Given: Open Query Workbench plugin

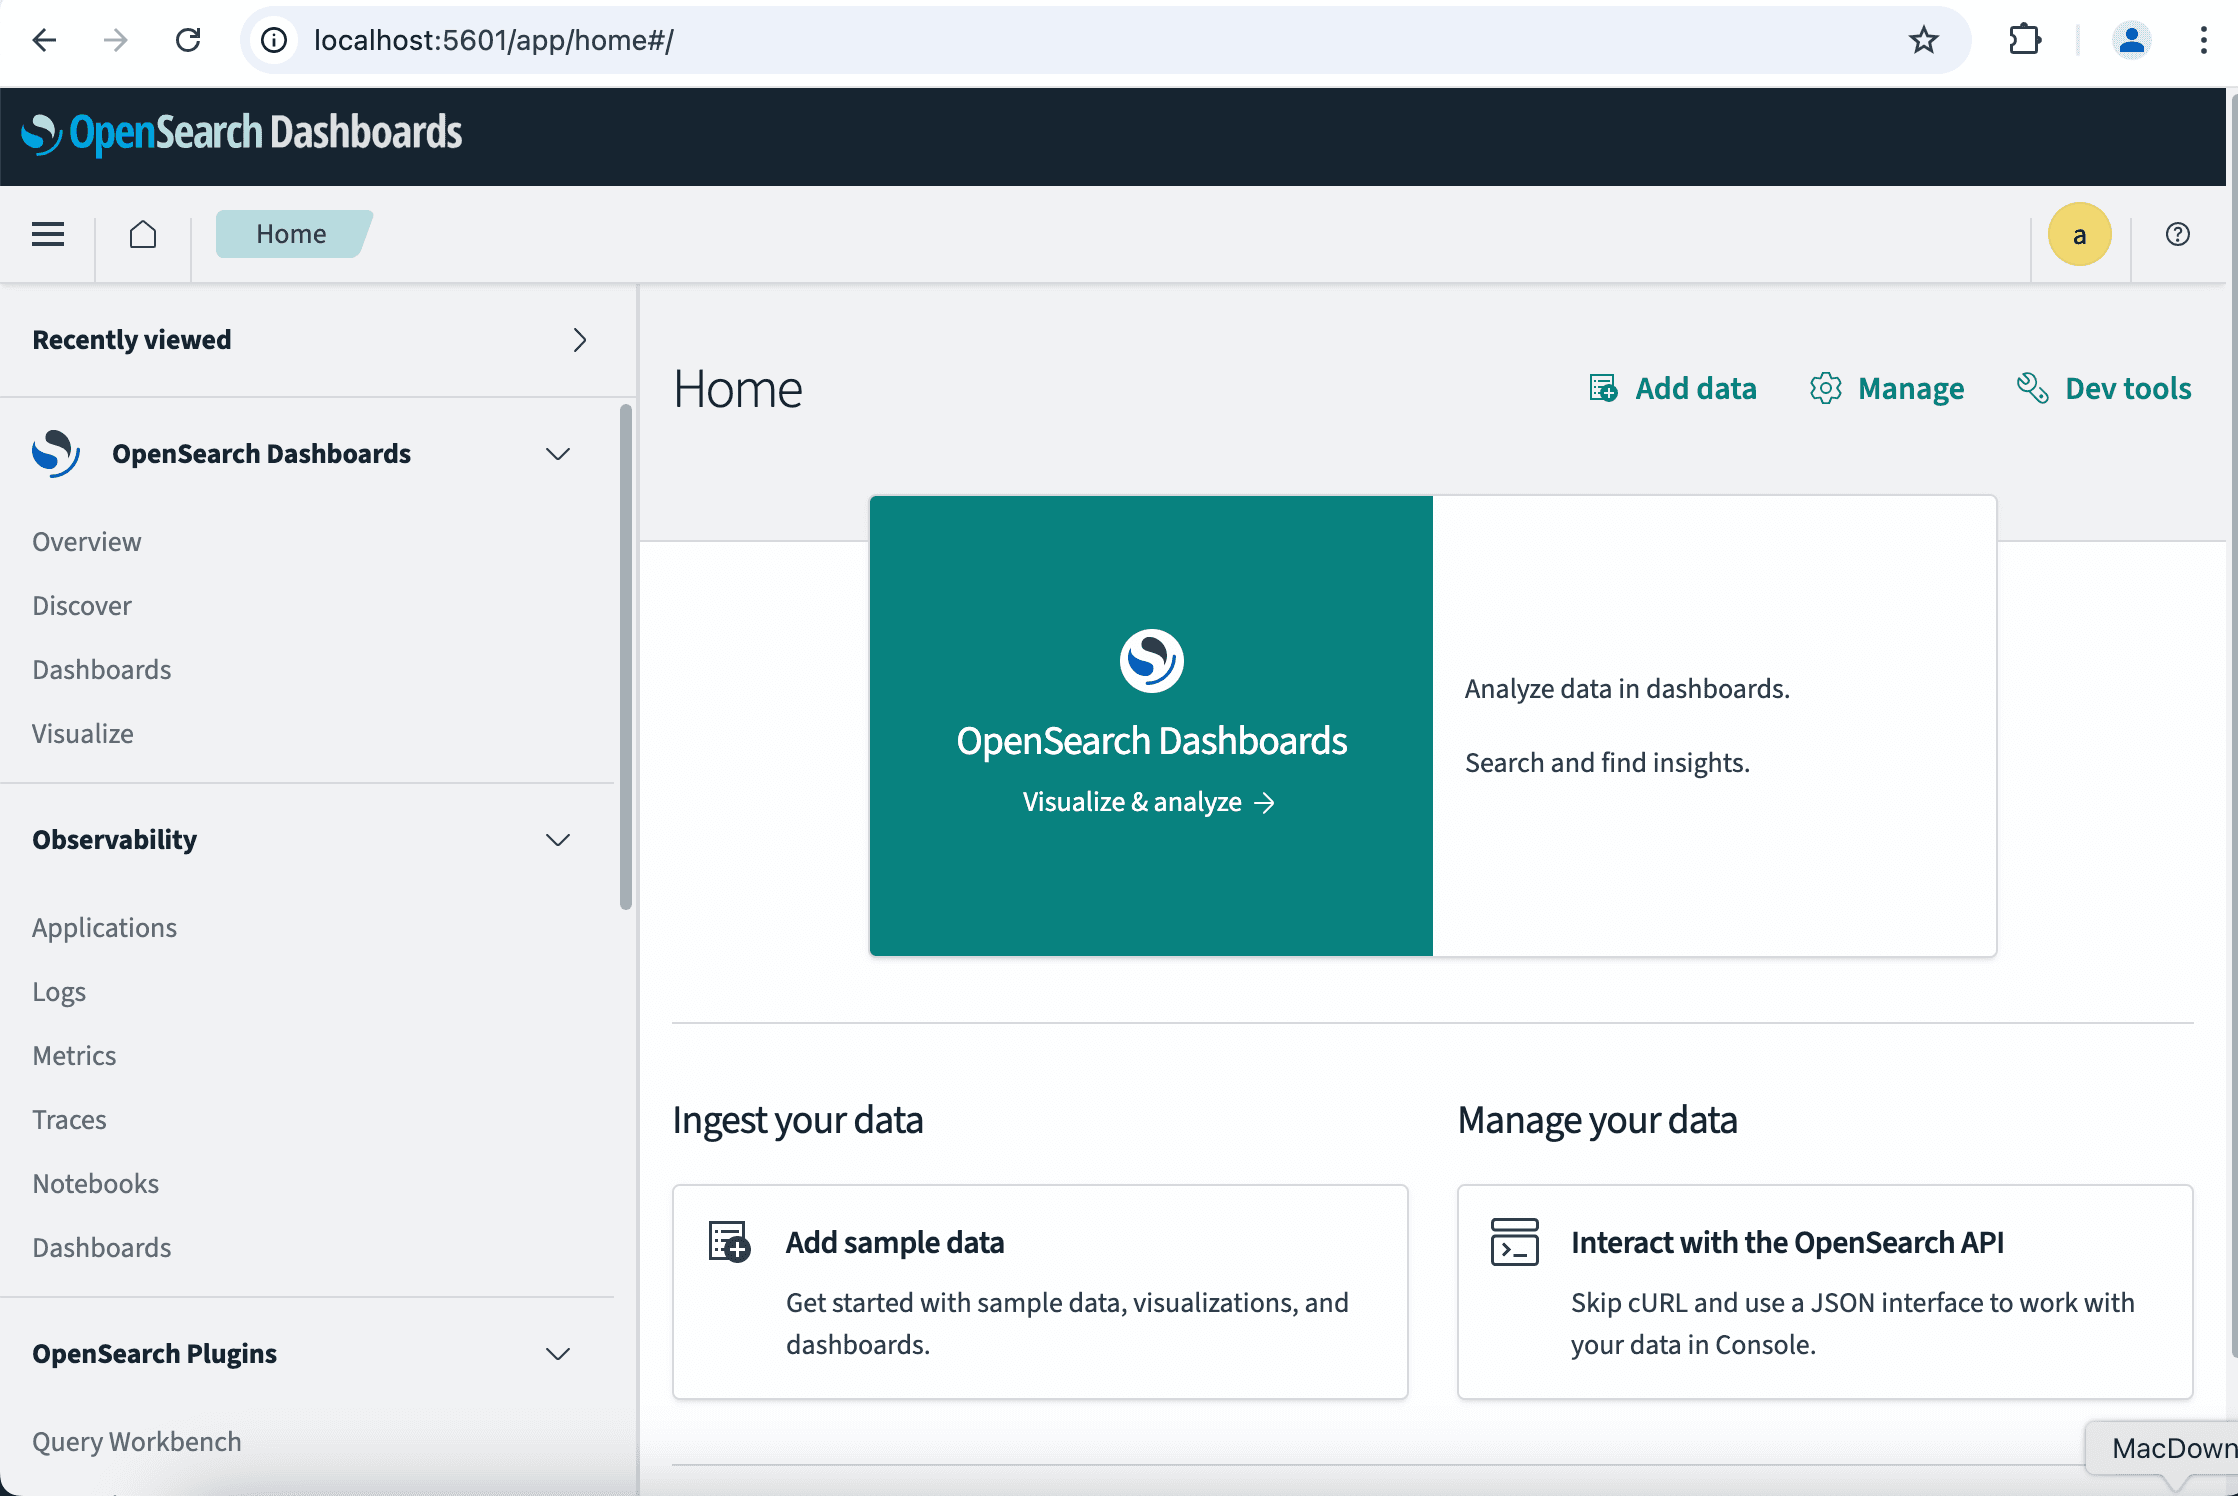Looking at the screenshot, I should click(137, 1442).
